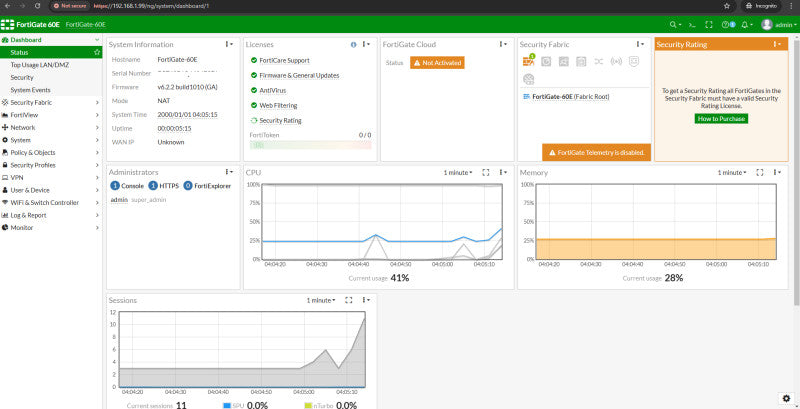
Task: Expand User & Device menu
Action: pos(51,190)
